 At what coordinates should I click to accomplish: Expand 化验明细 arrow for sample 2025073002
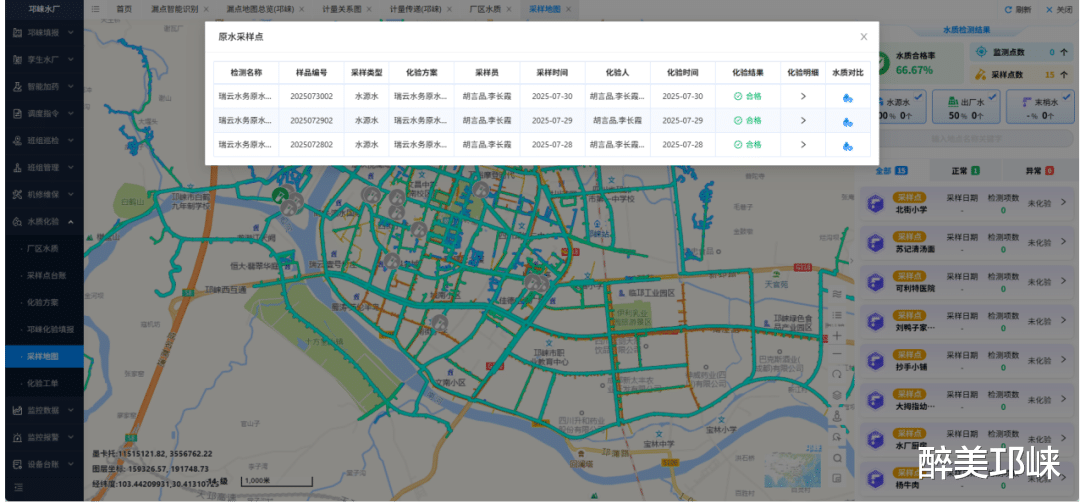(x=803, y=96)
